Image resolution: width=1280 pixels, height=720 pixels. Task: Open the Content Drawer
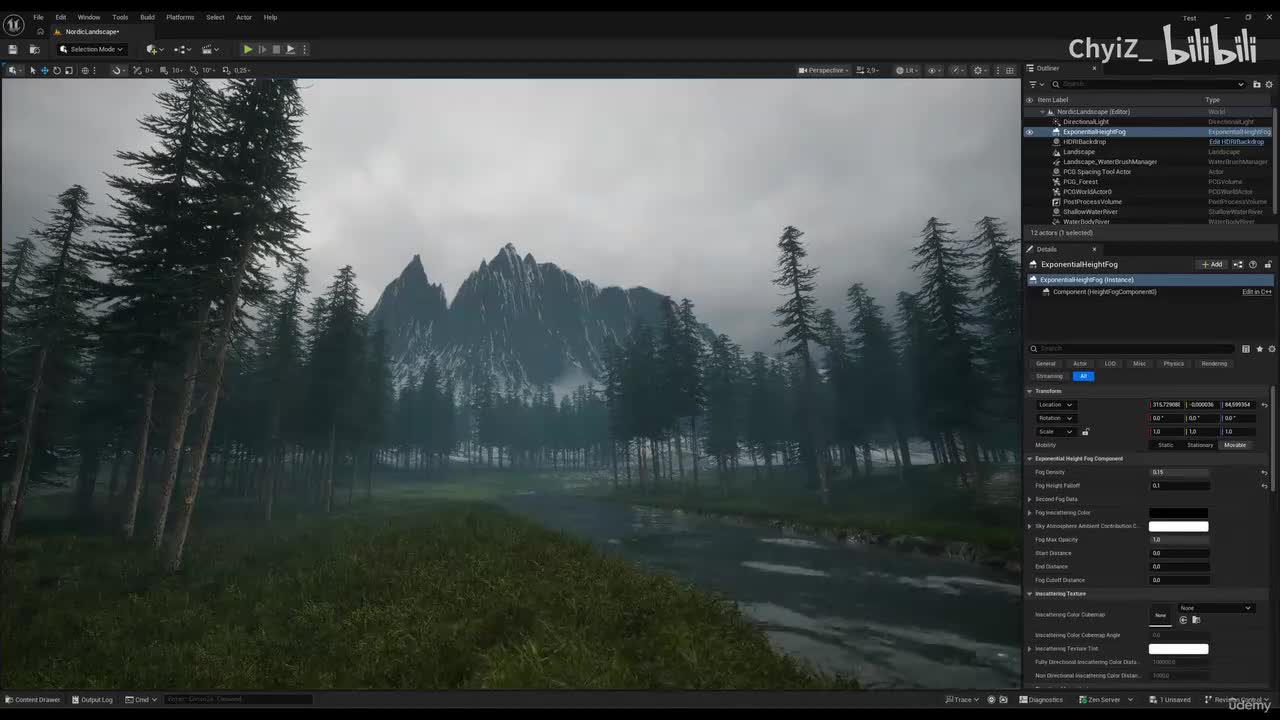coord(32,700)
